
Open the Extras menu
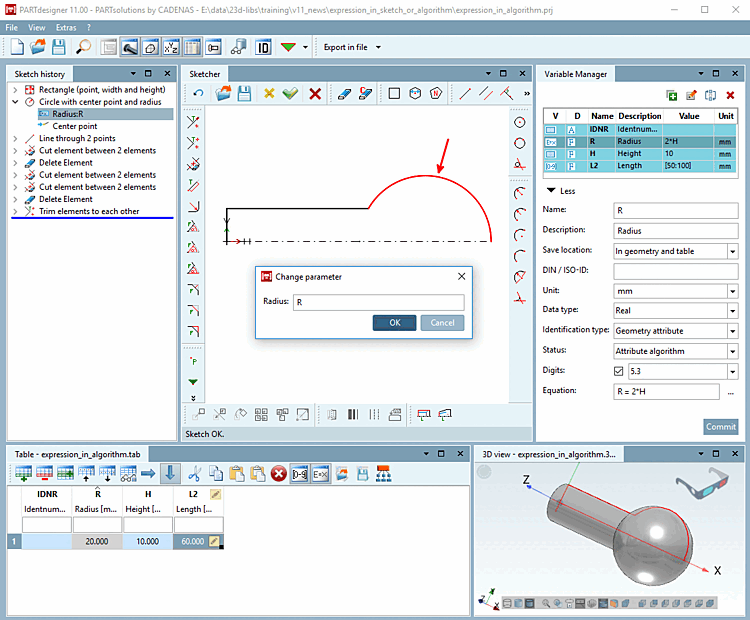tap(66, 27)
